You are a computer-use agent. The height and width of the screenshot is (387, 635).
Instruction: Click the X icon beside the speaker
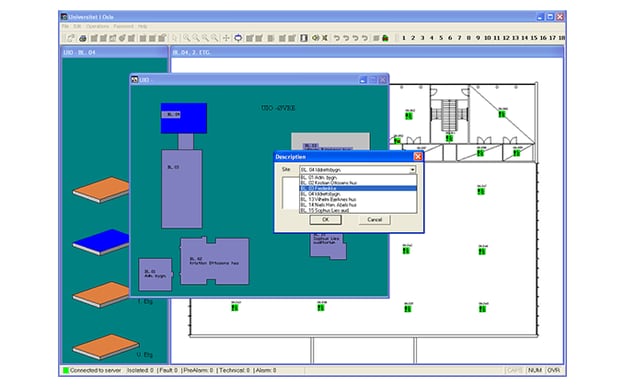point(325,38)
